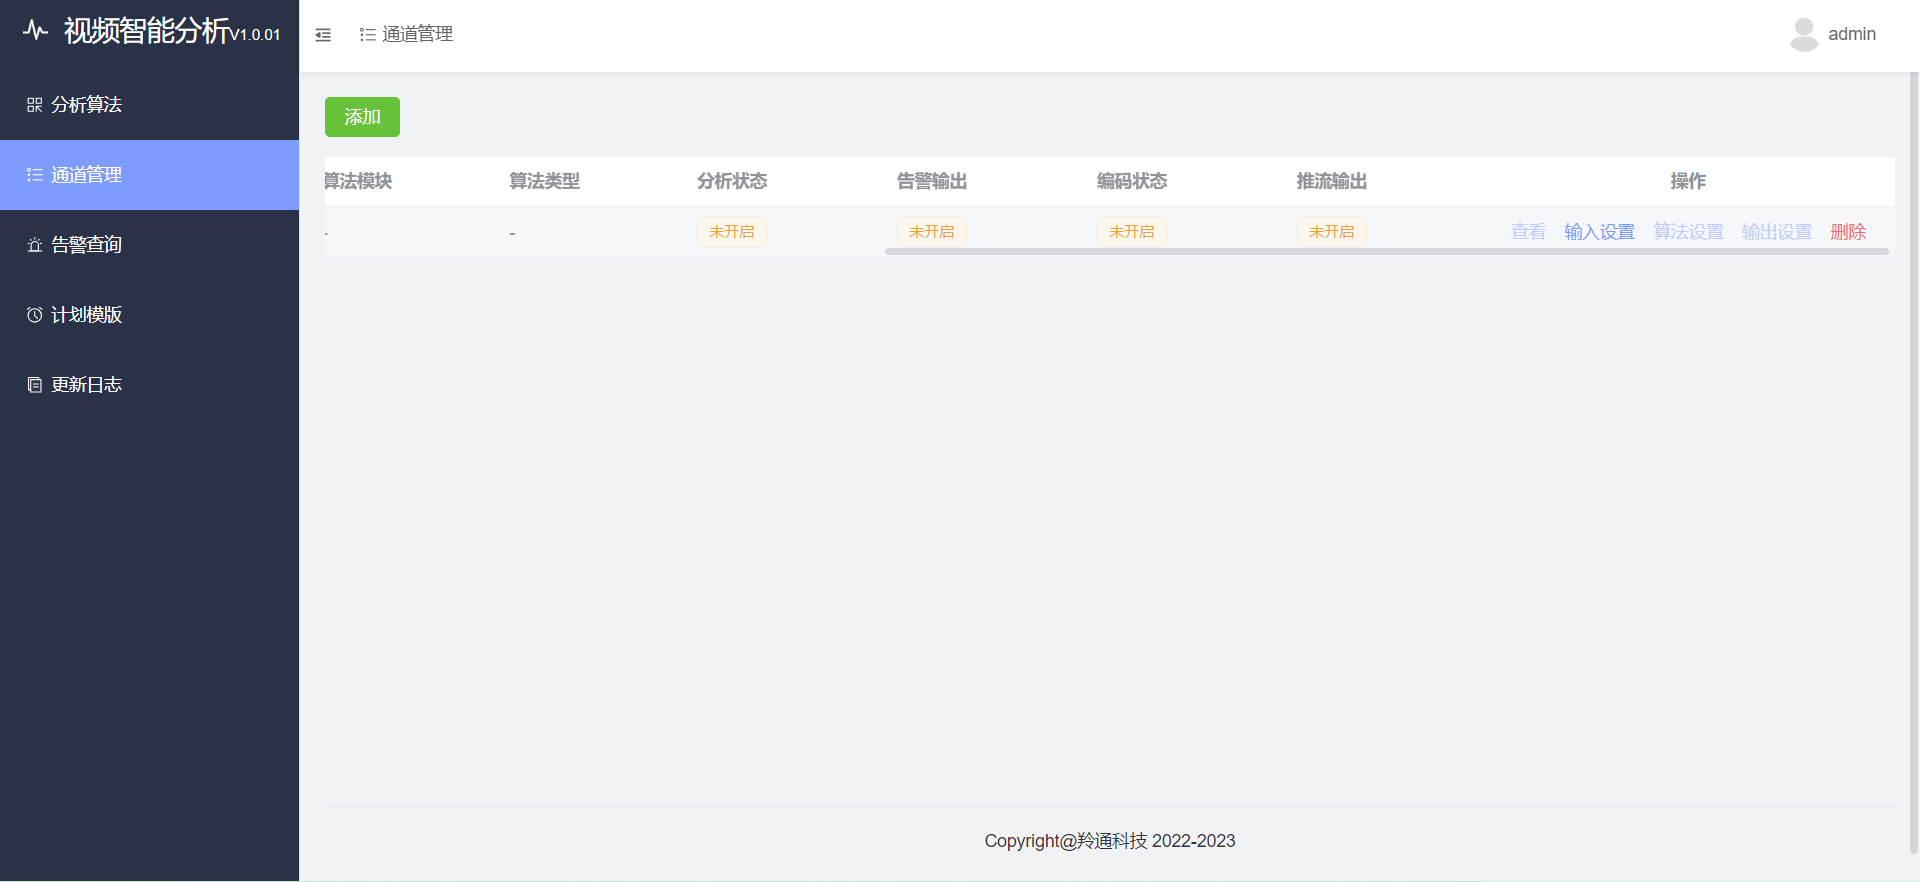Click the 未开启 tag under 编码状态
Viewport: 1920px width, 882px height.
[1132, 232]
